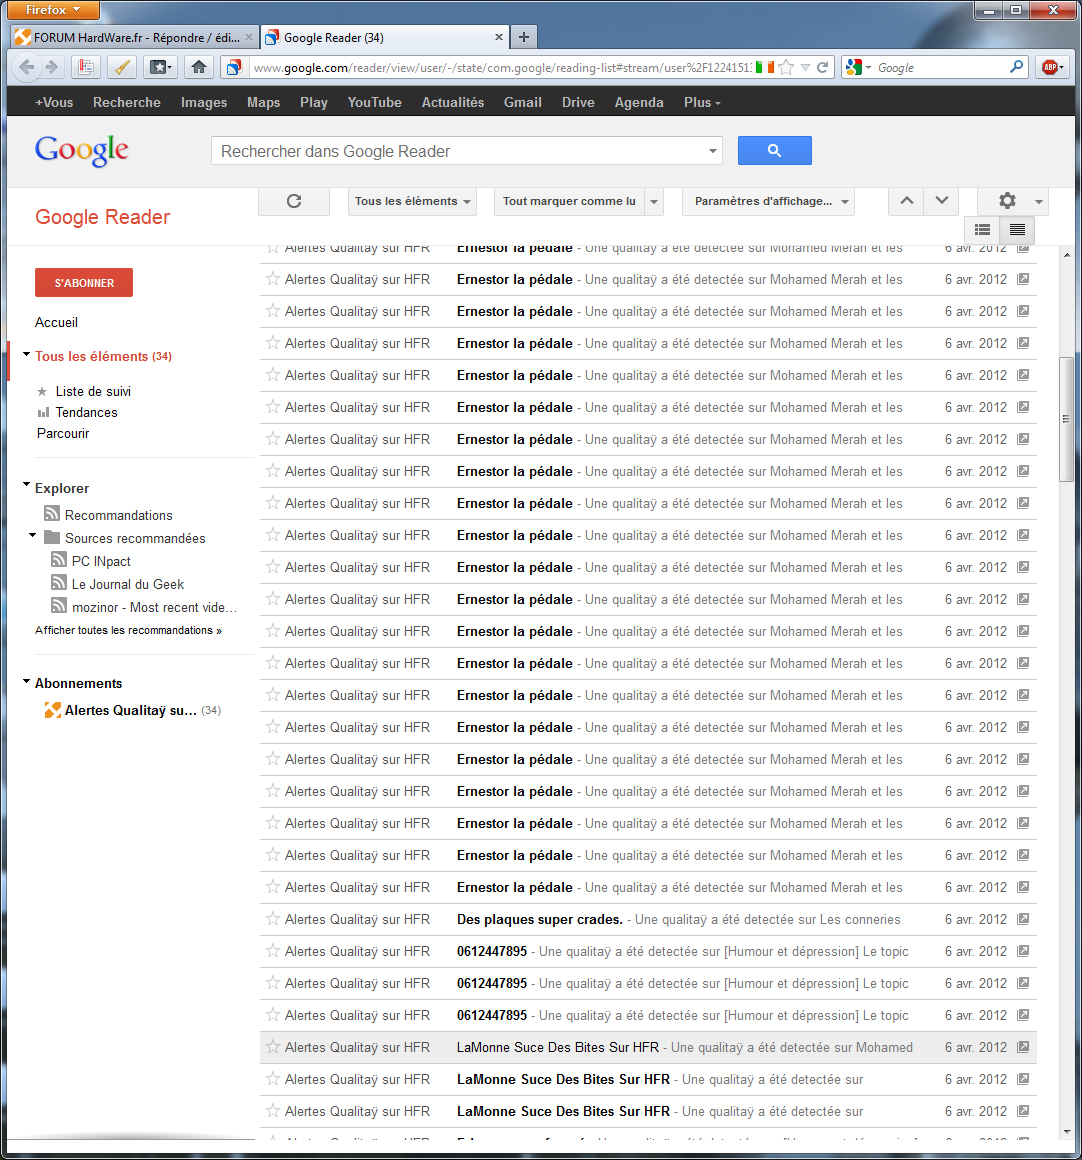Switch to the FORUM HardWare.fr tab
The width and height of the screenshot is (1082, 1160).
135,37
